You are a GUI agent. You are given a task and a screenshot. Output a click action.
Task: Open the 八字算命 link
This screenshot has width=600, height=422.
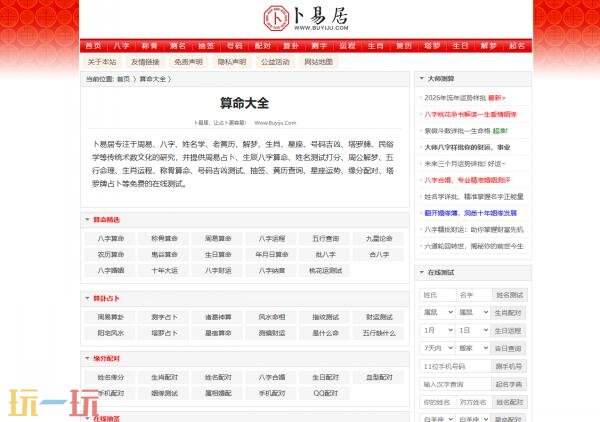[x=111, y=238]
